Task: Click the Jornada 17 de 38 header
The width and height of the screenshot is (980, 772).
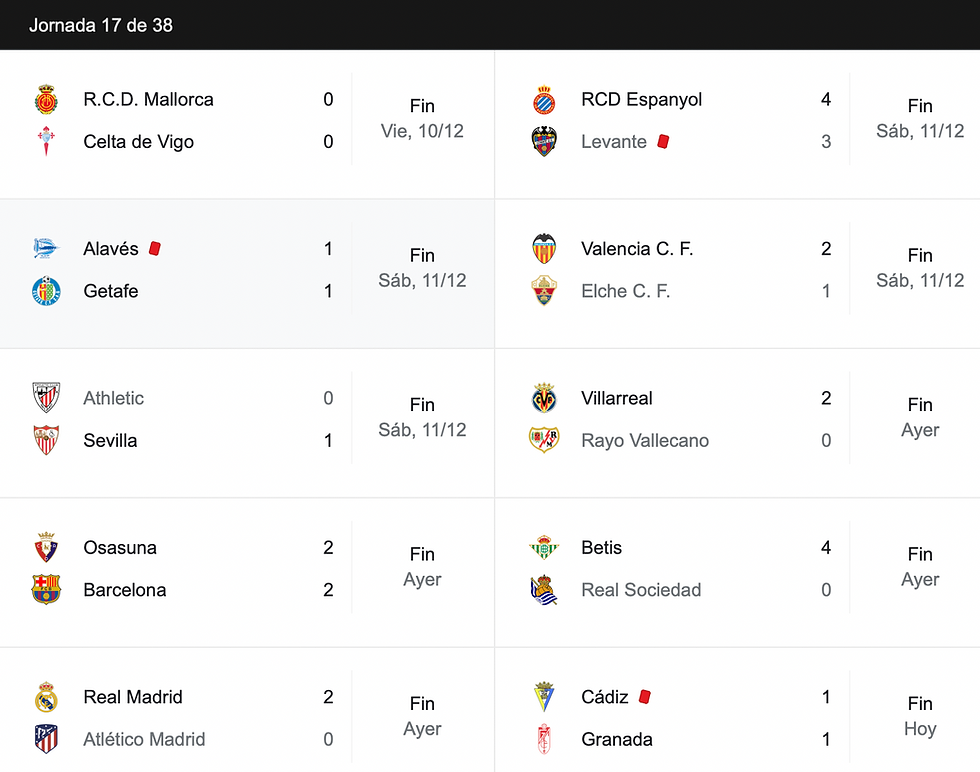Action: (101, 25)
